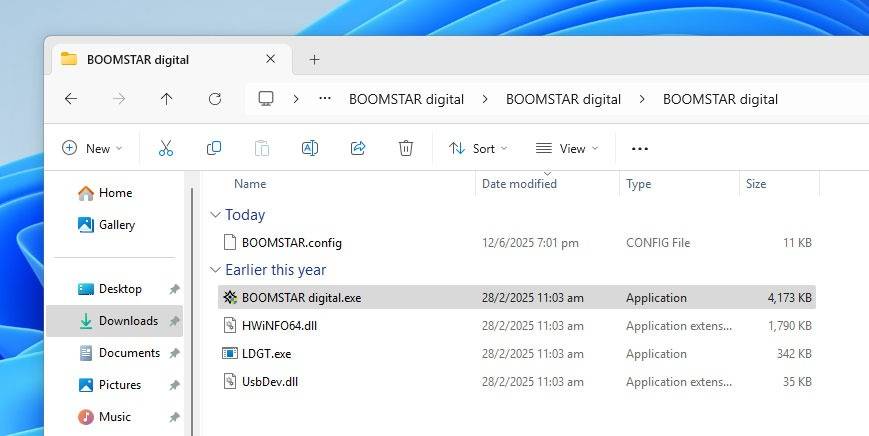Screen dimensions: 869x436
Task: Select the BOOMSTAR.config file
Action: [291, 243]
